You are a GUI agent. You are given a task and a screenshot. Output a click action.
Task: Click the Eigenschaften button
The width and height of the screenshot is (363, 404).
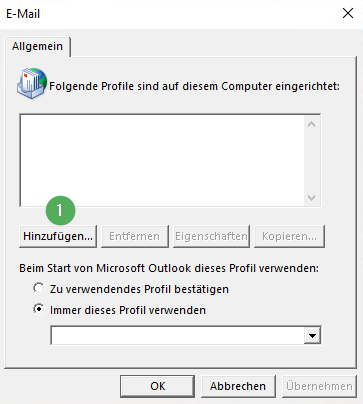coord(211,236)
